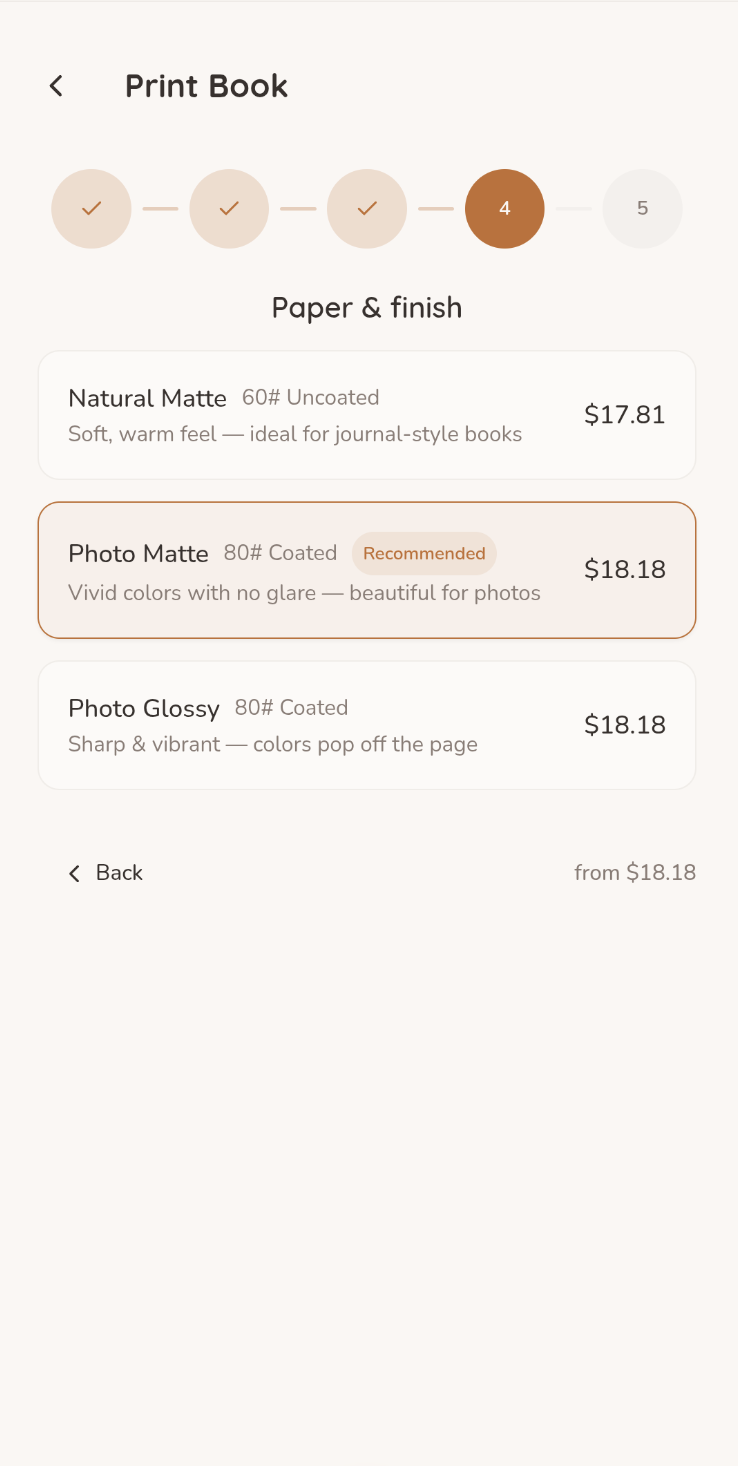Screen dimensions: 738x1466
Task: Click the current step 4 circle
Action: click(505, 208)
